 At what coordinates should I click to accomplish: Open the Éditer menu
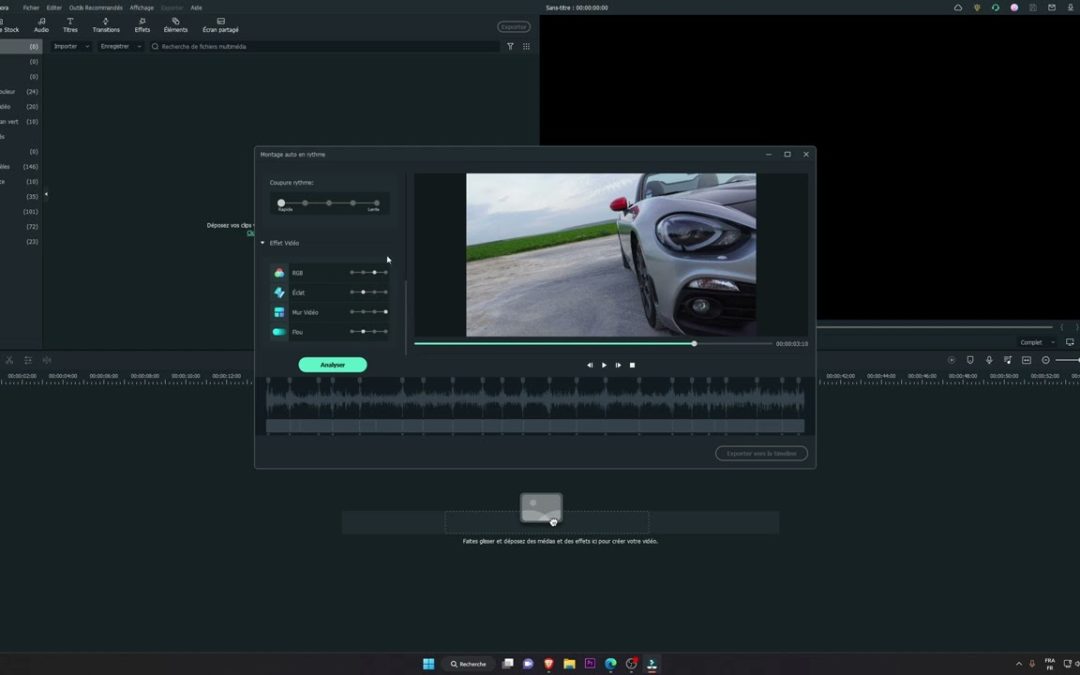click(54, 8)
